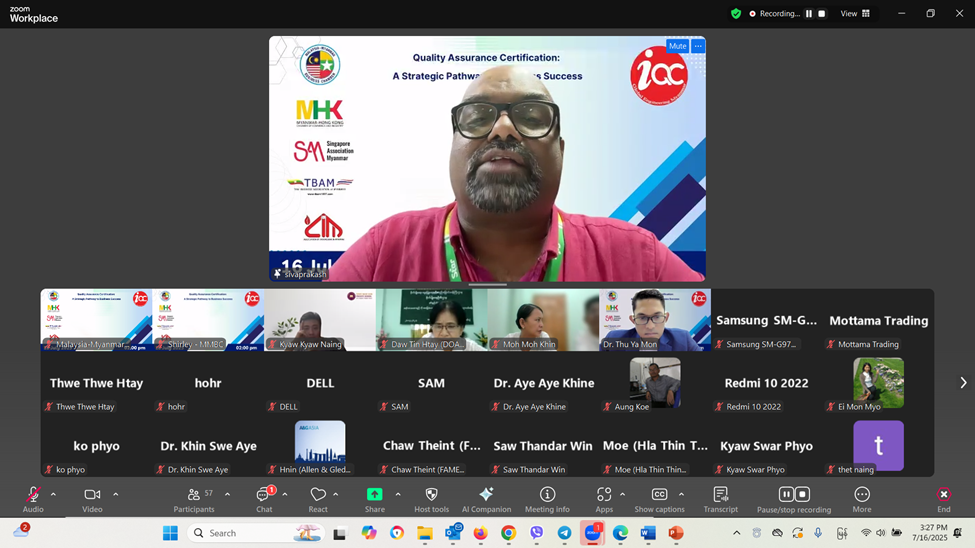The height and width of the screenshot is (548, 975).
Task: Click the red End meeting button
Action: pos(943,495)
